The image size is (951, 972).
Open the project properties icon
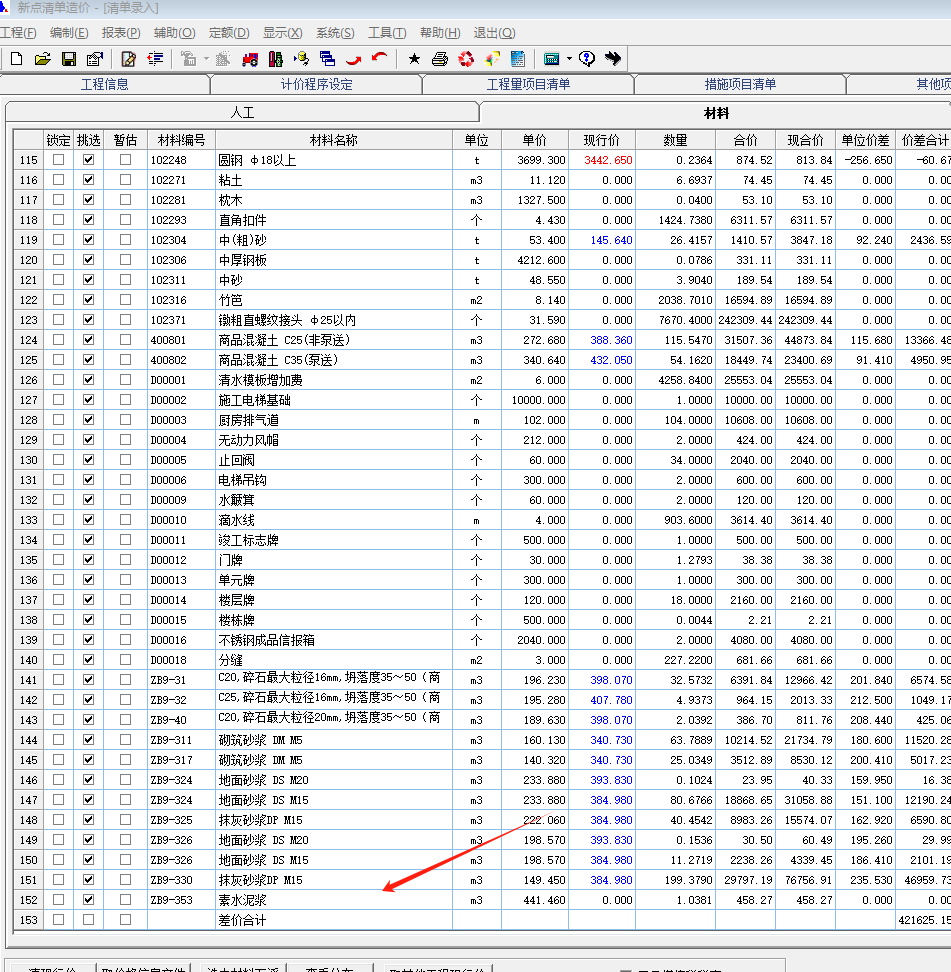(x=95, y=59)
